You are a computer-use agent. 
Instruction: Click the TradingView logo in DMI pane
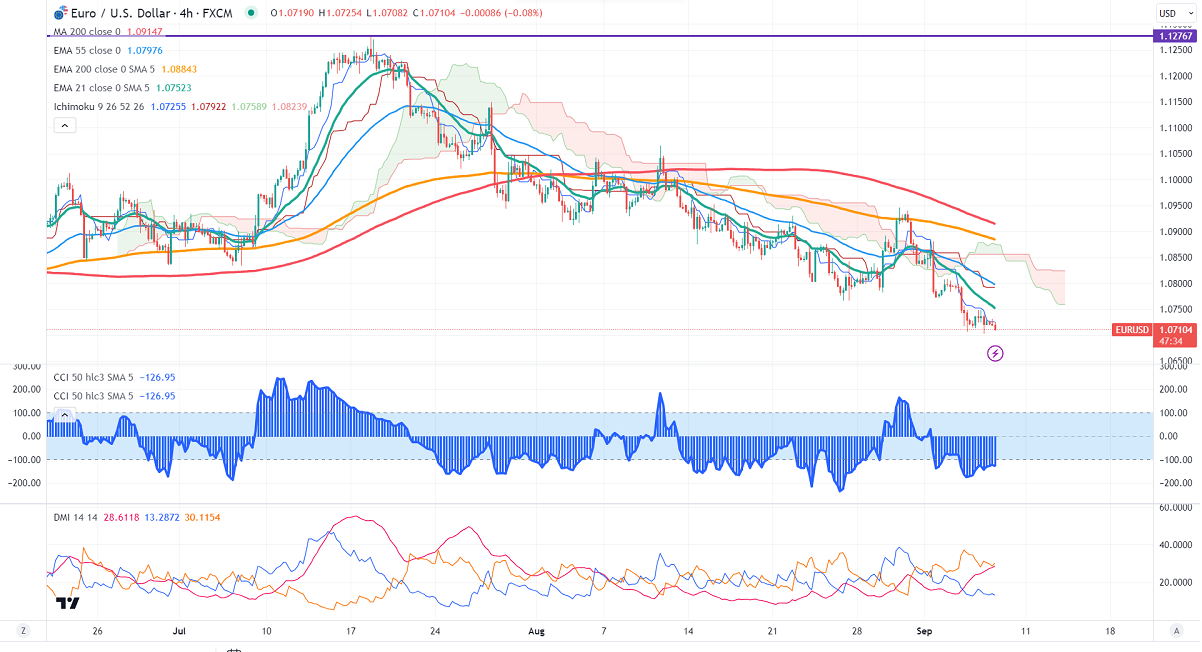coord(68,603)
